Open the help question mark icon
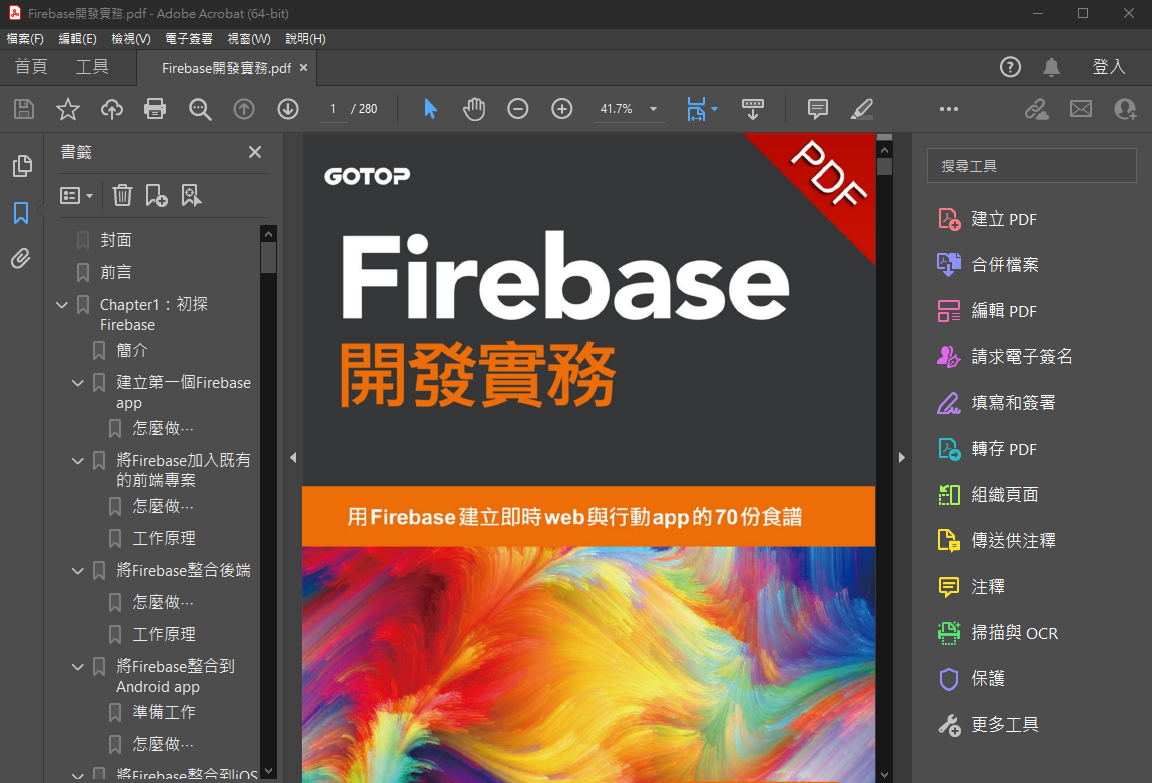This screenshot has height=783, width=1152. tap(1010, 68)
